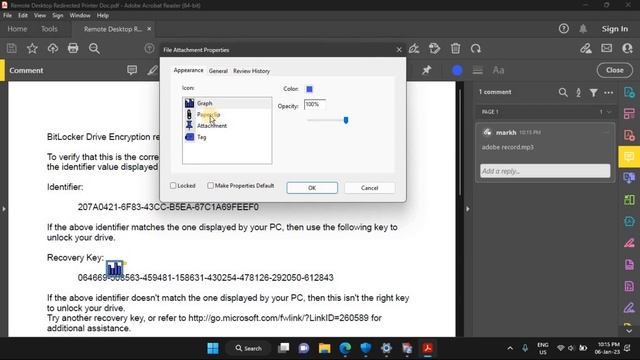Confirm dialog with OK button

pyautogui.click(x=312, y=188)
